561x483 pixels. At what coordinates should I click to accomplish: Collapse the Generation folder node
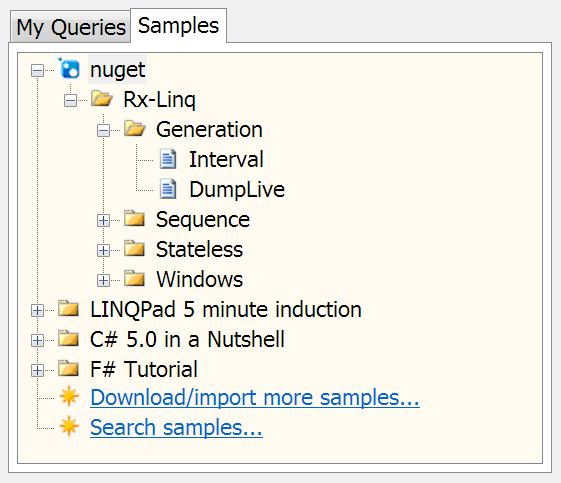pyautogui.click(x=103, y=131)
